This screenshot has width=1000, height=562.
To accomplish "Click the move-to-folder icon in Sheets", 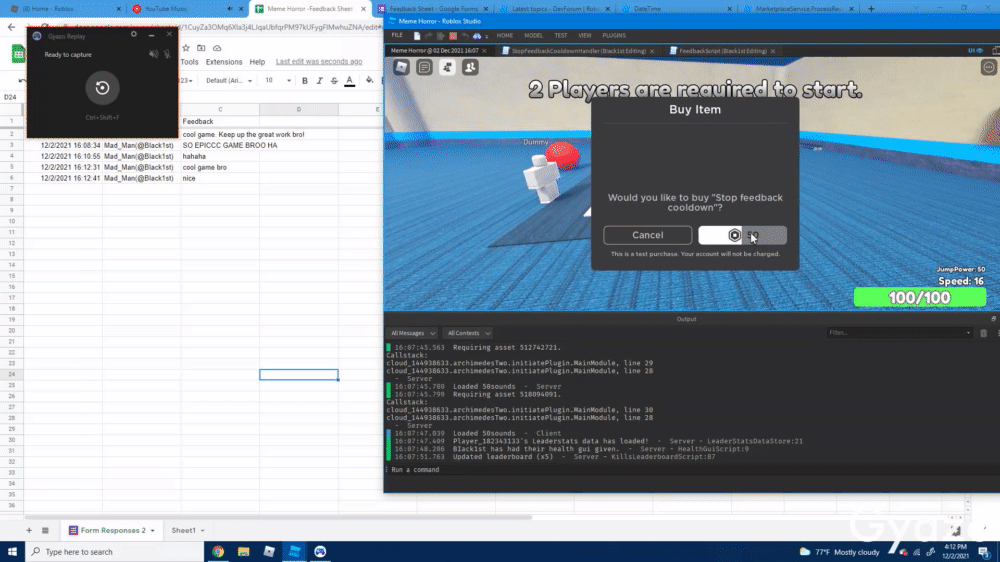I will pos(201,48).
